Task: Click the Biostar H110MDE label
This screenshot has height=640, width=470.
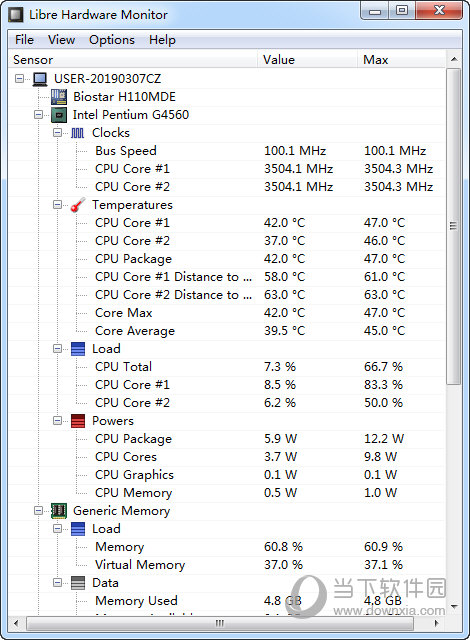Action: pos(124,97)
